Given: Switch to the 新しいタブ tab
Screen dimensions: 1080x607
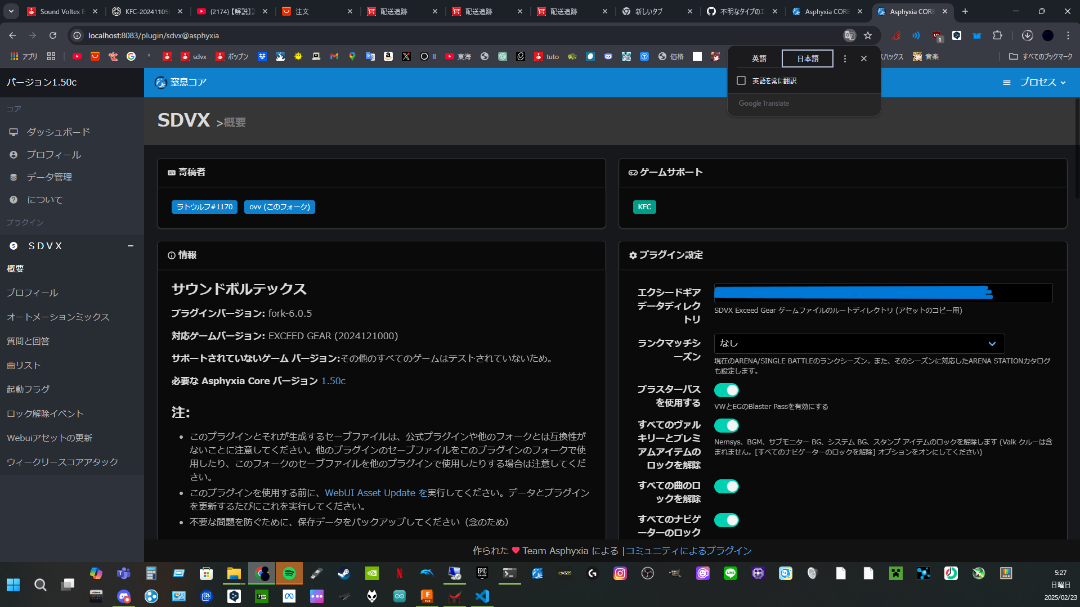Looking at the screenshot, I should tap(655, 12).
